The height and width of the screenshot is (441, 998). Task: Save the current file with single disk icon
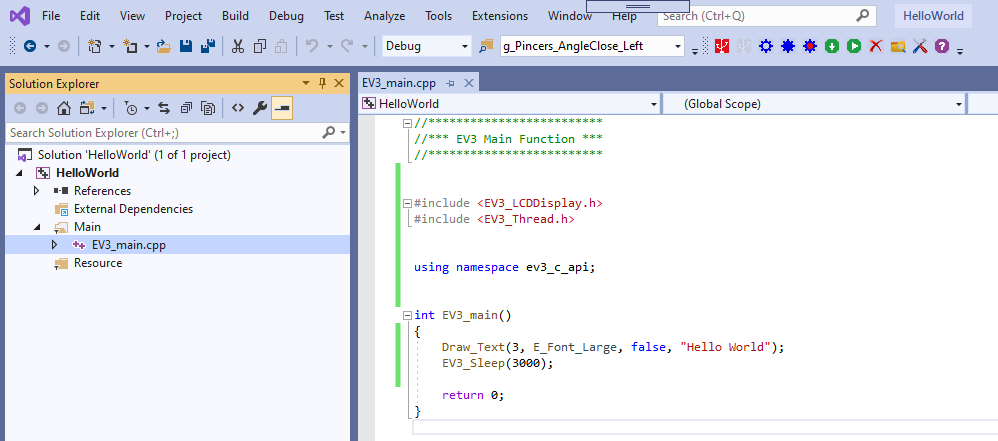pos(186,46)
